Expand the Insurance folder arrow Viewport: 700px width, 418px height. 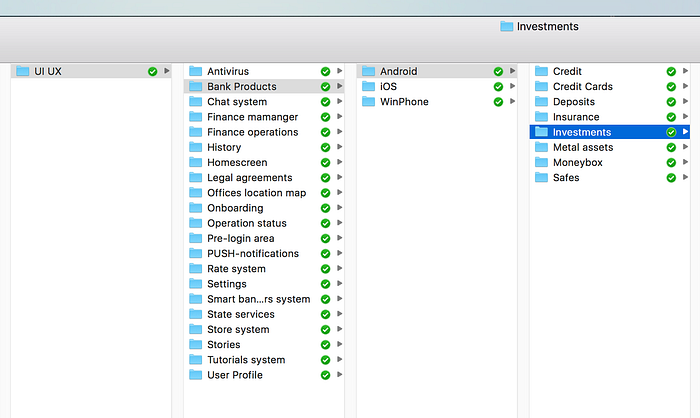click(x=685, y=117)
